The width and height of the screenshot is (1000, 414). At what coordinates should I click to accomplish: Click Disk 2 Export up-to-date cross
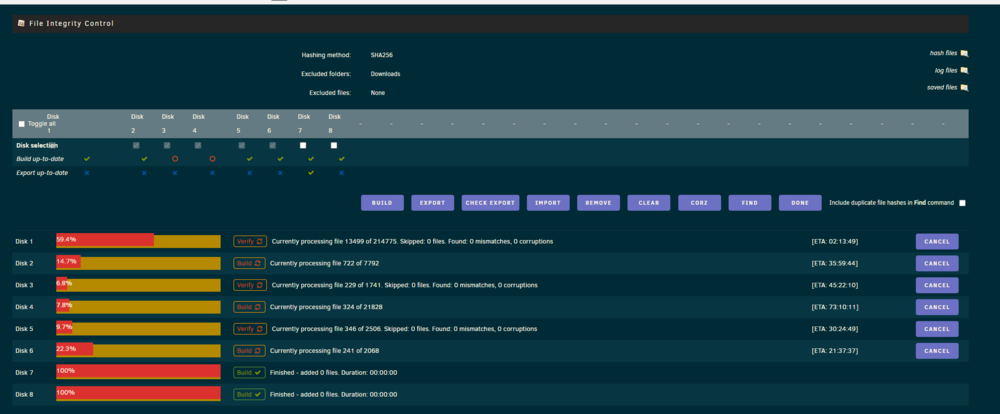click(144, 173)
